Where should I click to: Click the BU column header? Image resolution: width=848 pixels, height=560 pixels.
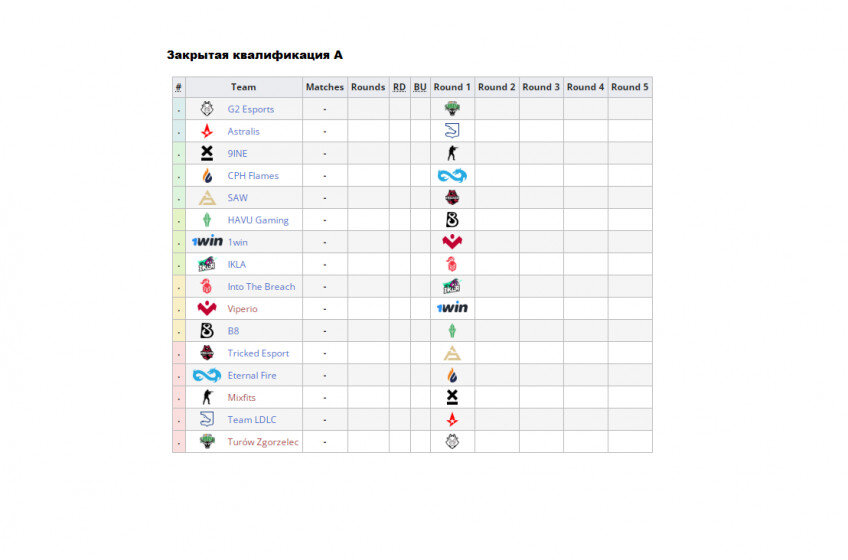coord(420,87)
